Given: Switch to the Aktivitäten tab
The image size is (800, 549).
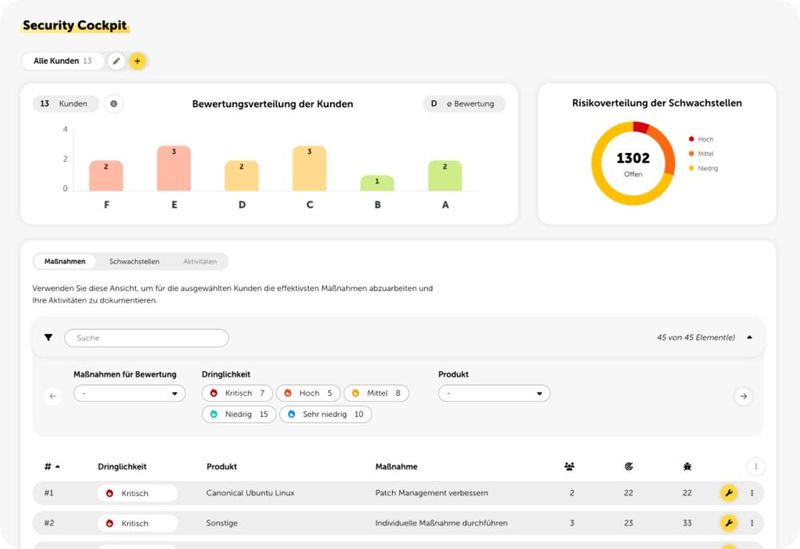Looking at the screenshot, I should (200, 261).
